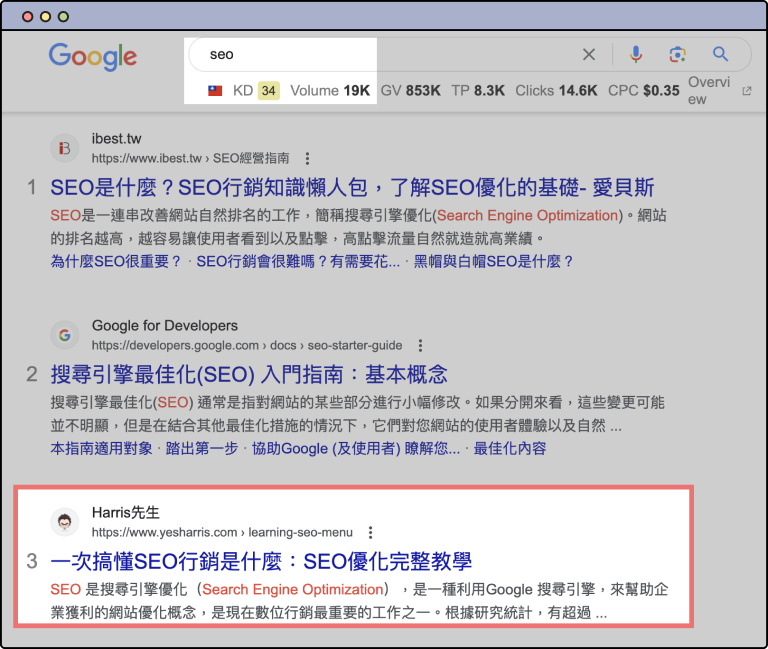
Task: Click the CPC $0.35 metric
Action: point(644,91)
